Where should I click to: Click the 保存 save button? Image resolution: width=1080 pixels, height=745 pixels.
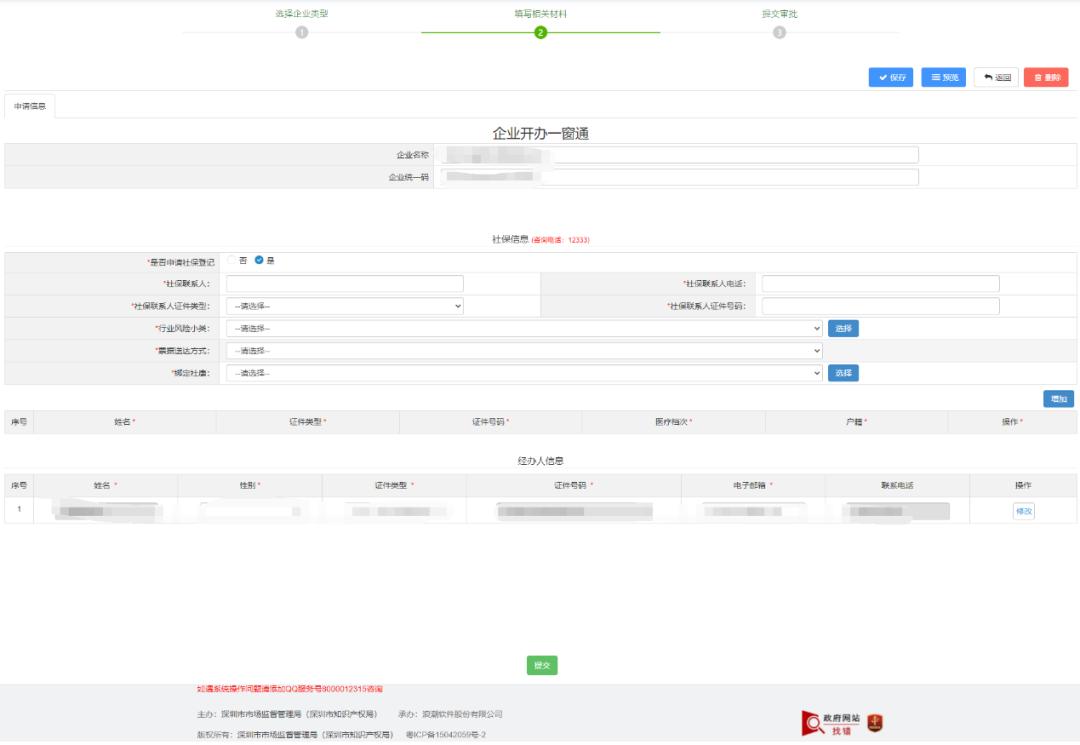click(x=890, y=77)
